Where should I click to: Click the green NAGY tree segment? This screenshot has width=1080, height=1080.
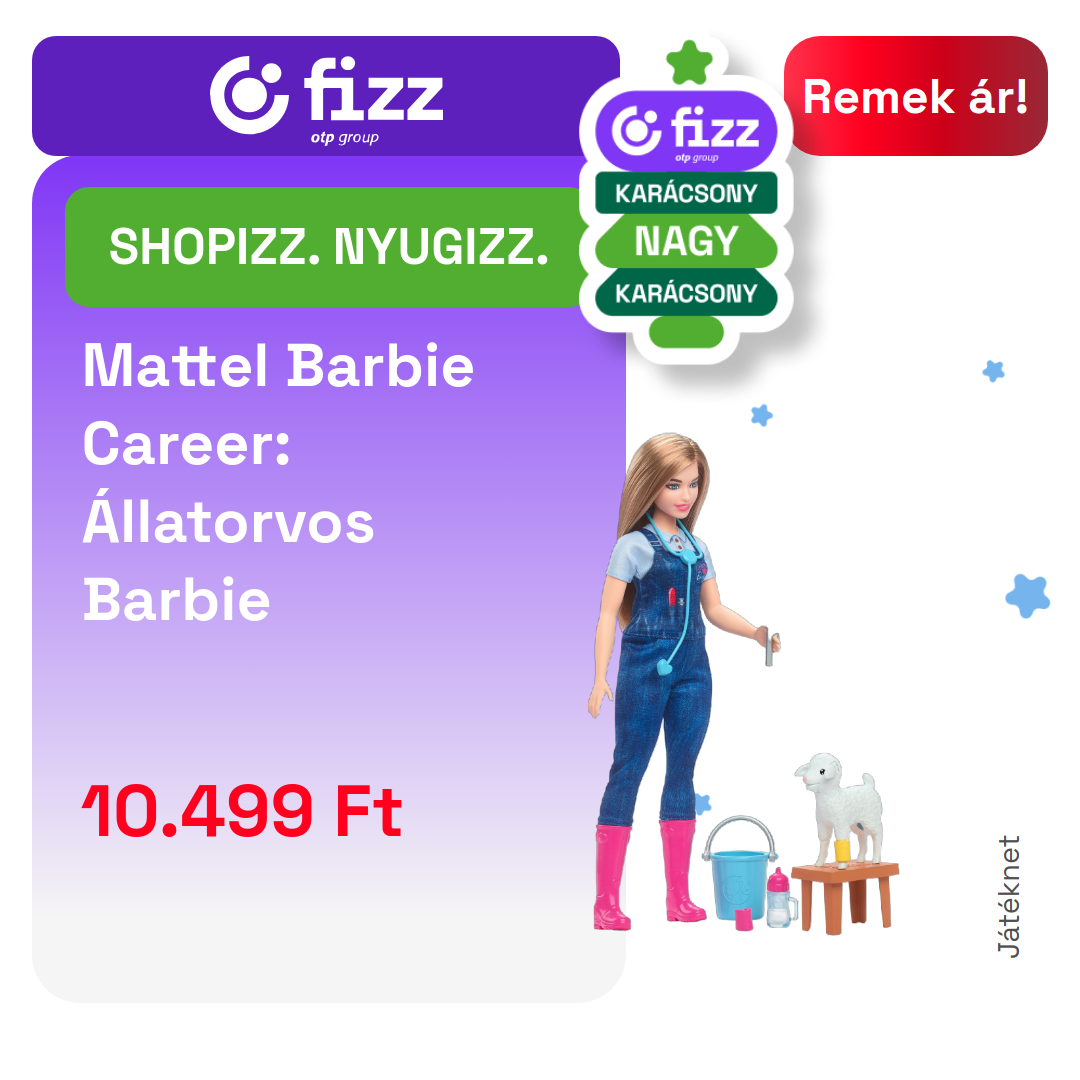686,241
